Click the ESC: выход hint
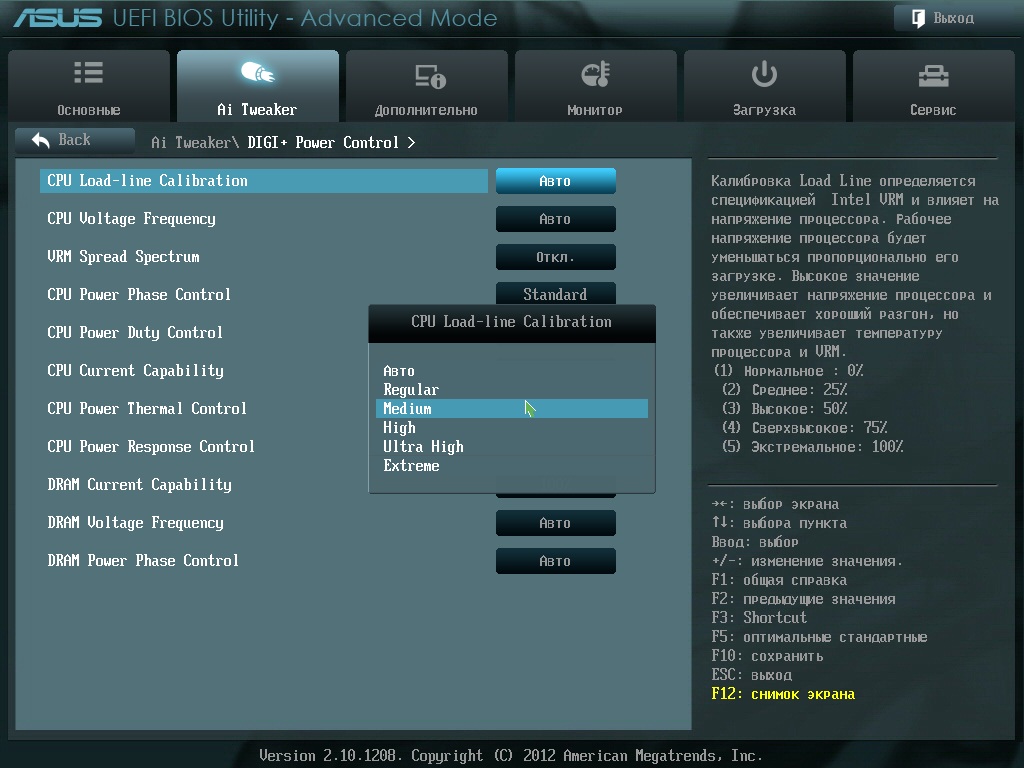The width and height of the screenshot is (1024, 768). click(x=752, y=675)
